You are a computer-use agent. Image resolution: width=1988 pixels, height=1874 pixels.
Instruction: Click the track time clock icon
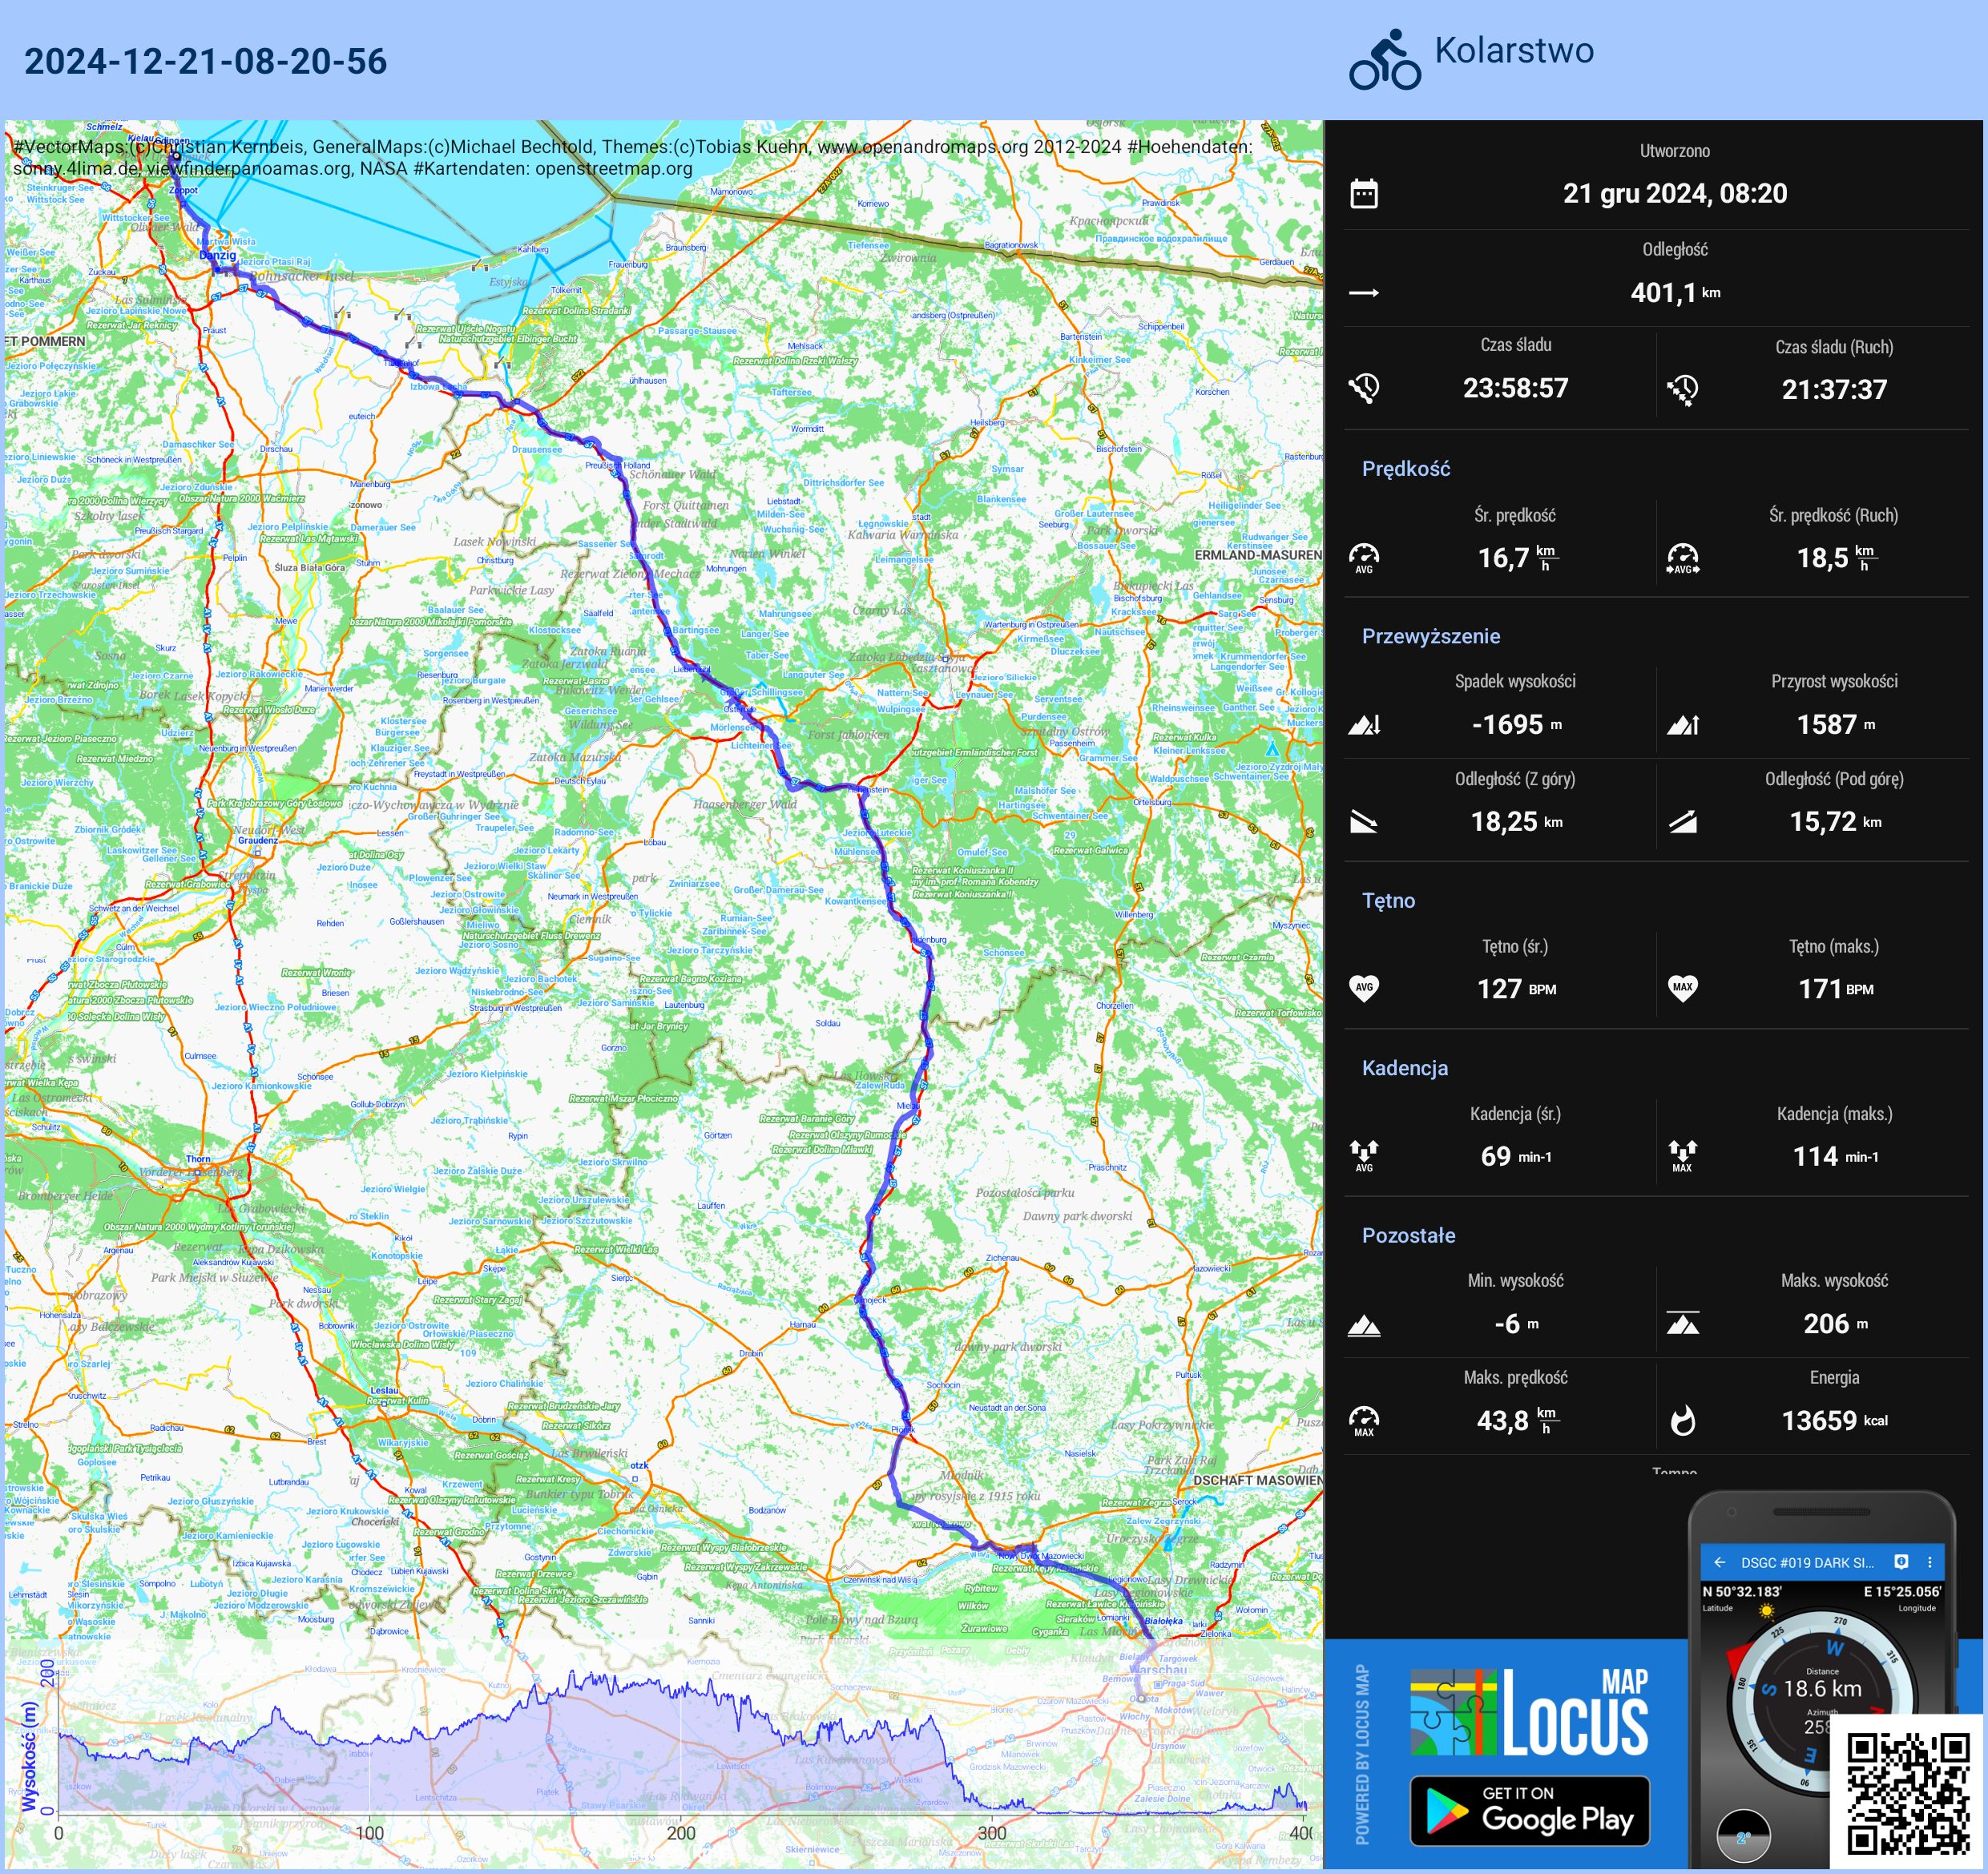[x=1364, y=388]
